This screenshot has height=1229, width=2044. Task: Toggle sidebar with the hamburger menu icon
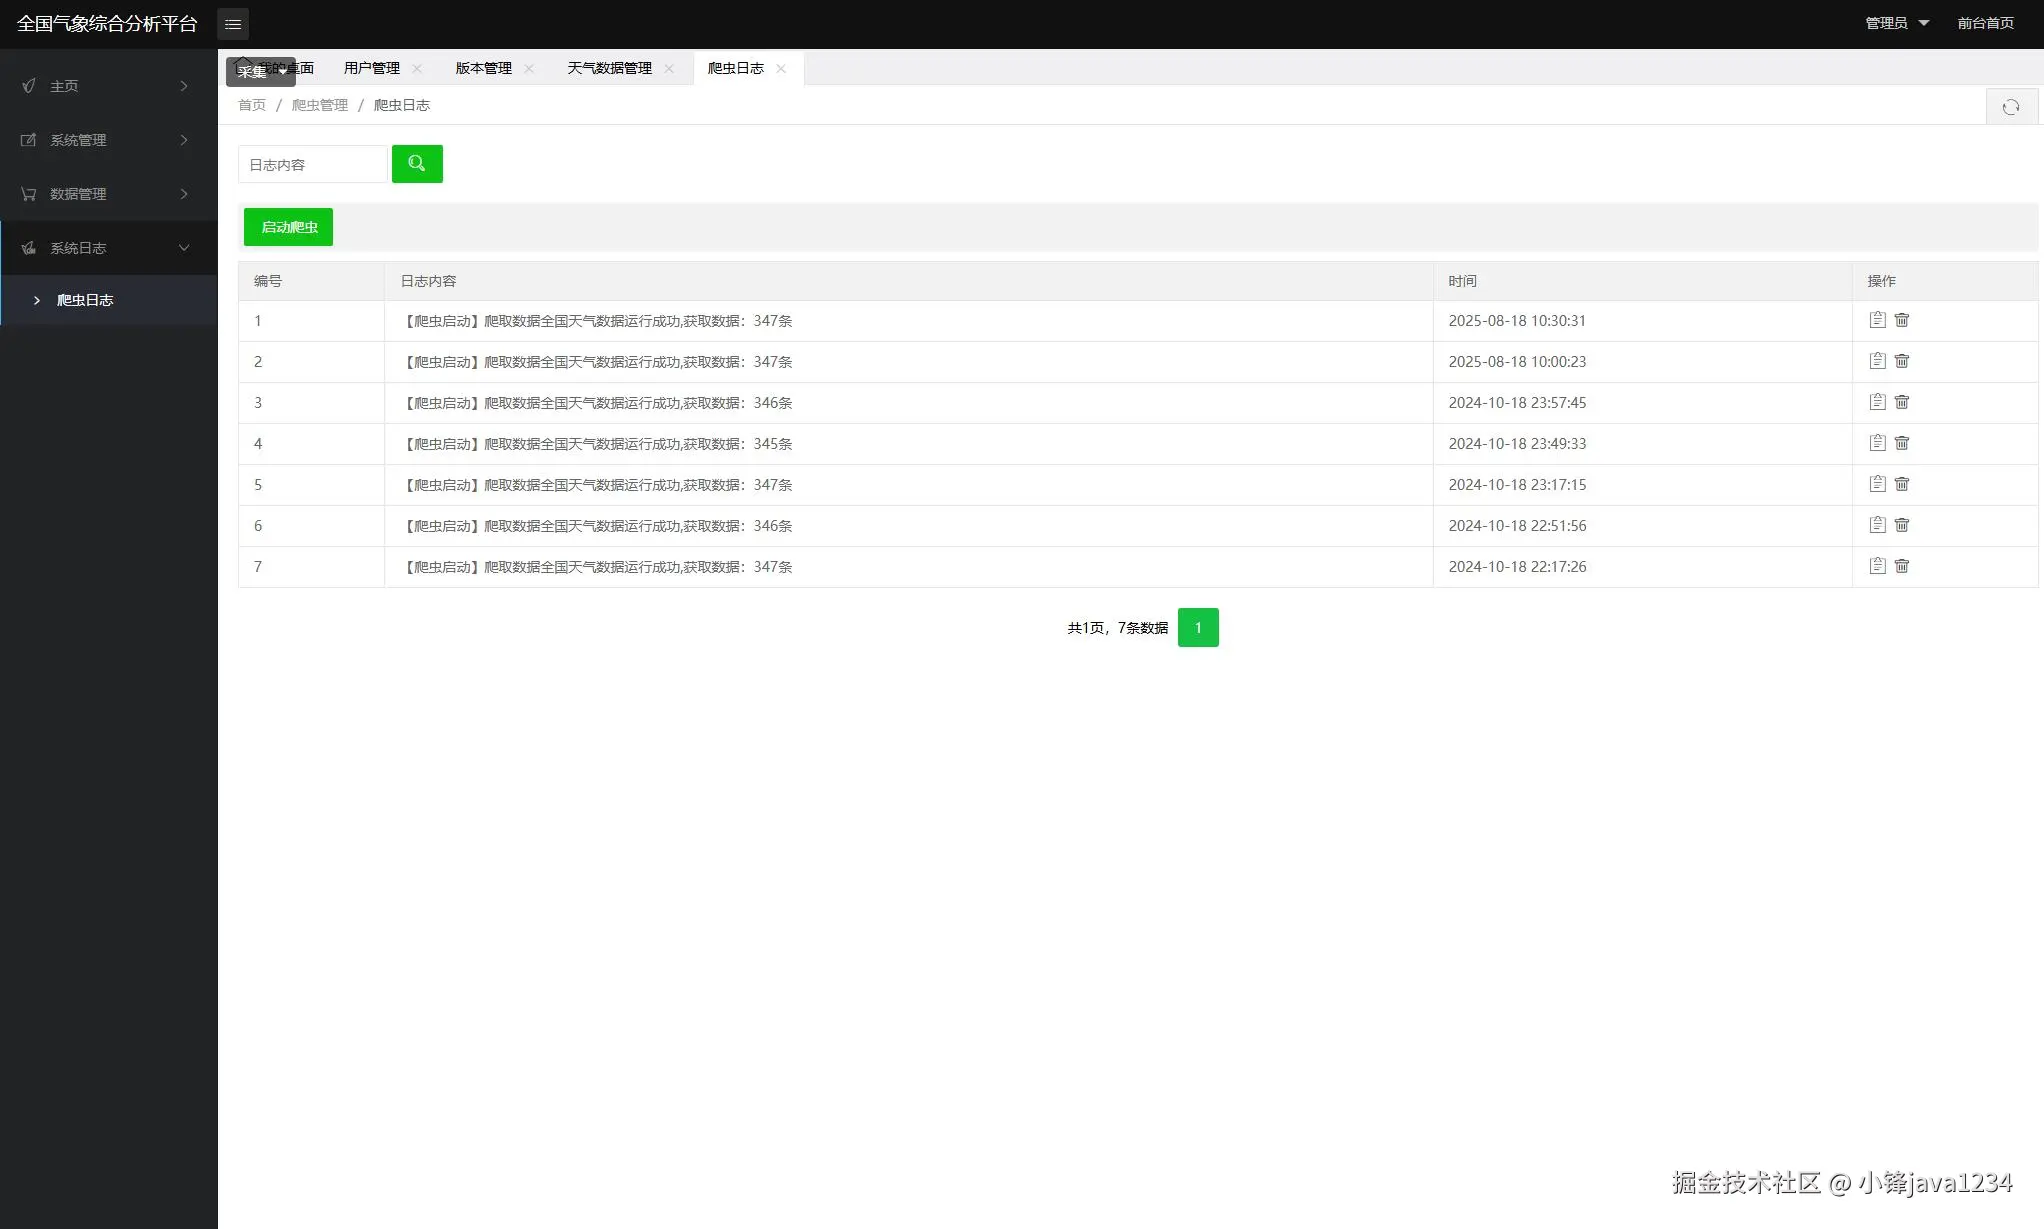click(233, 24)
